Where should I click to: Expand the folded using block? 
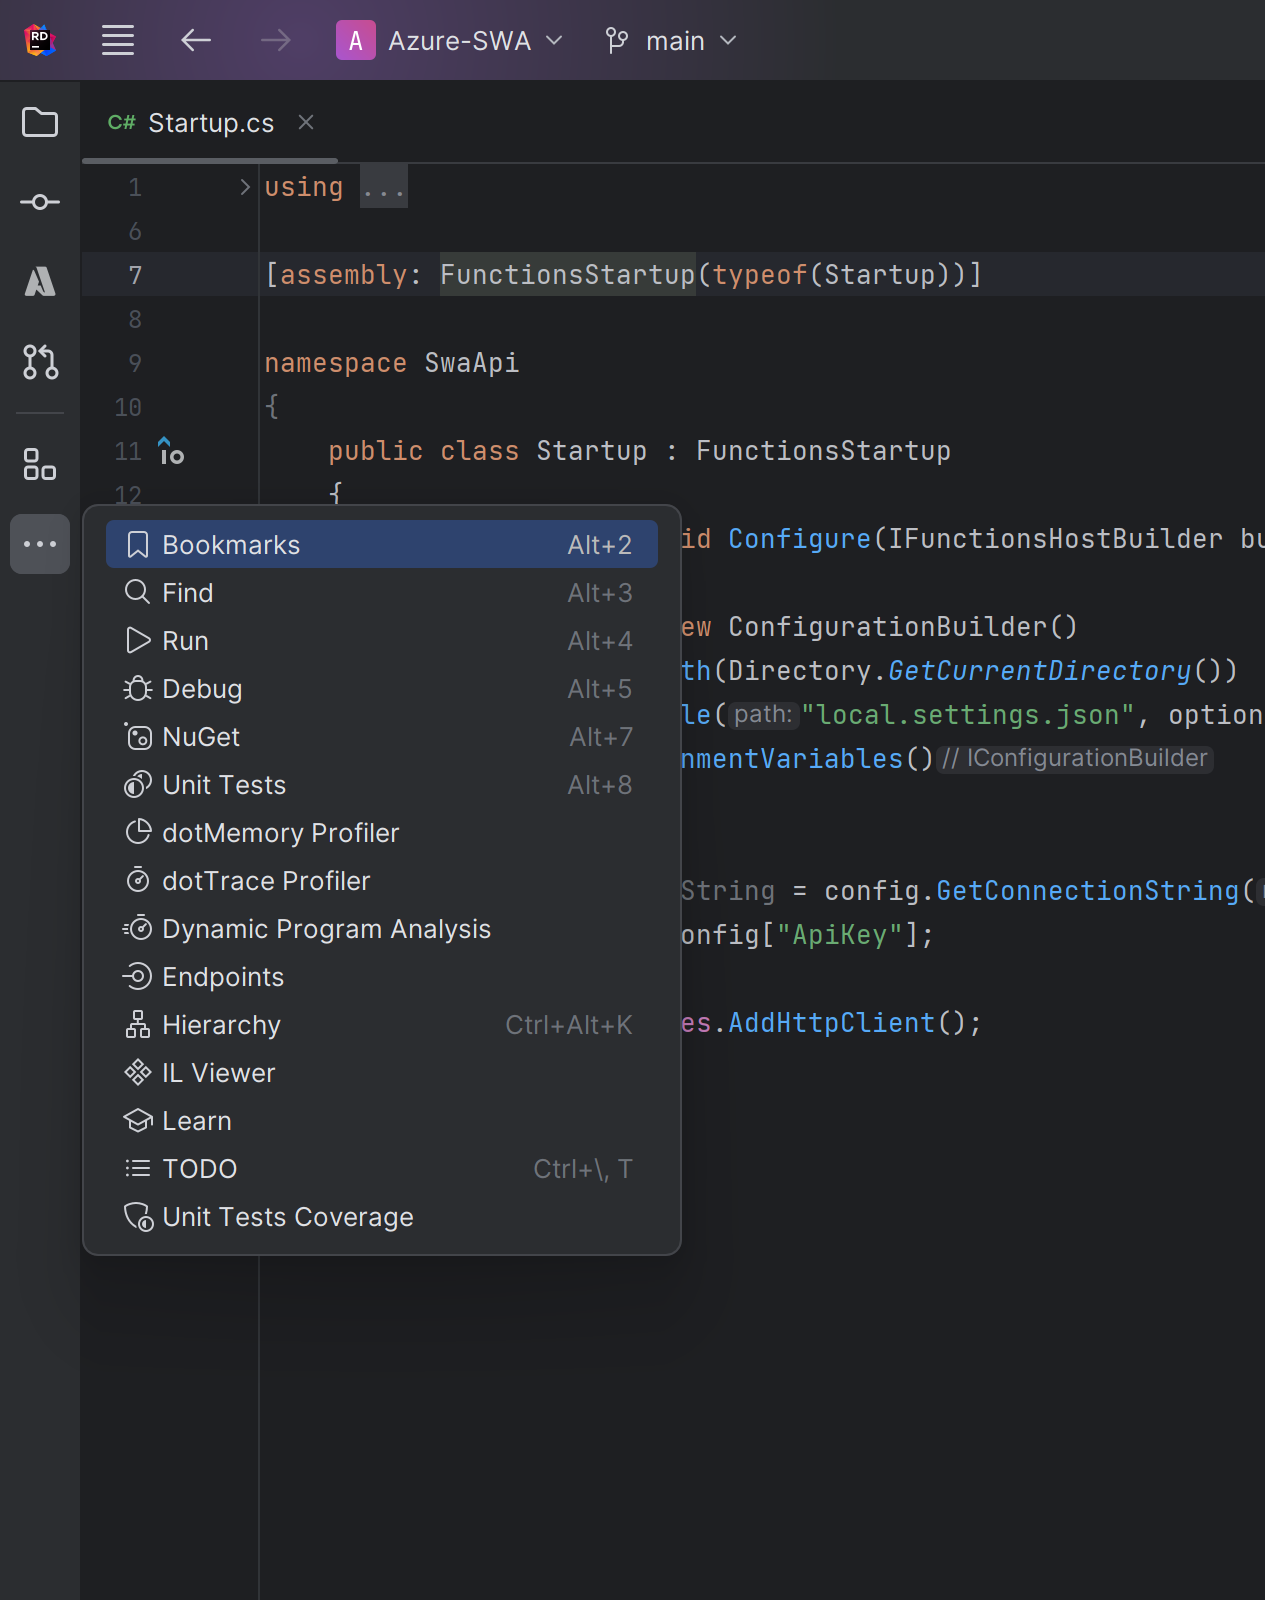pyautogui.click(x=244, y=187)
